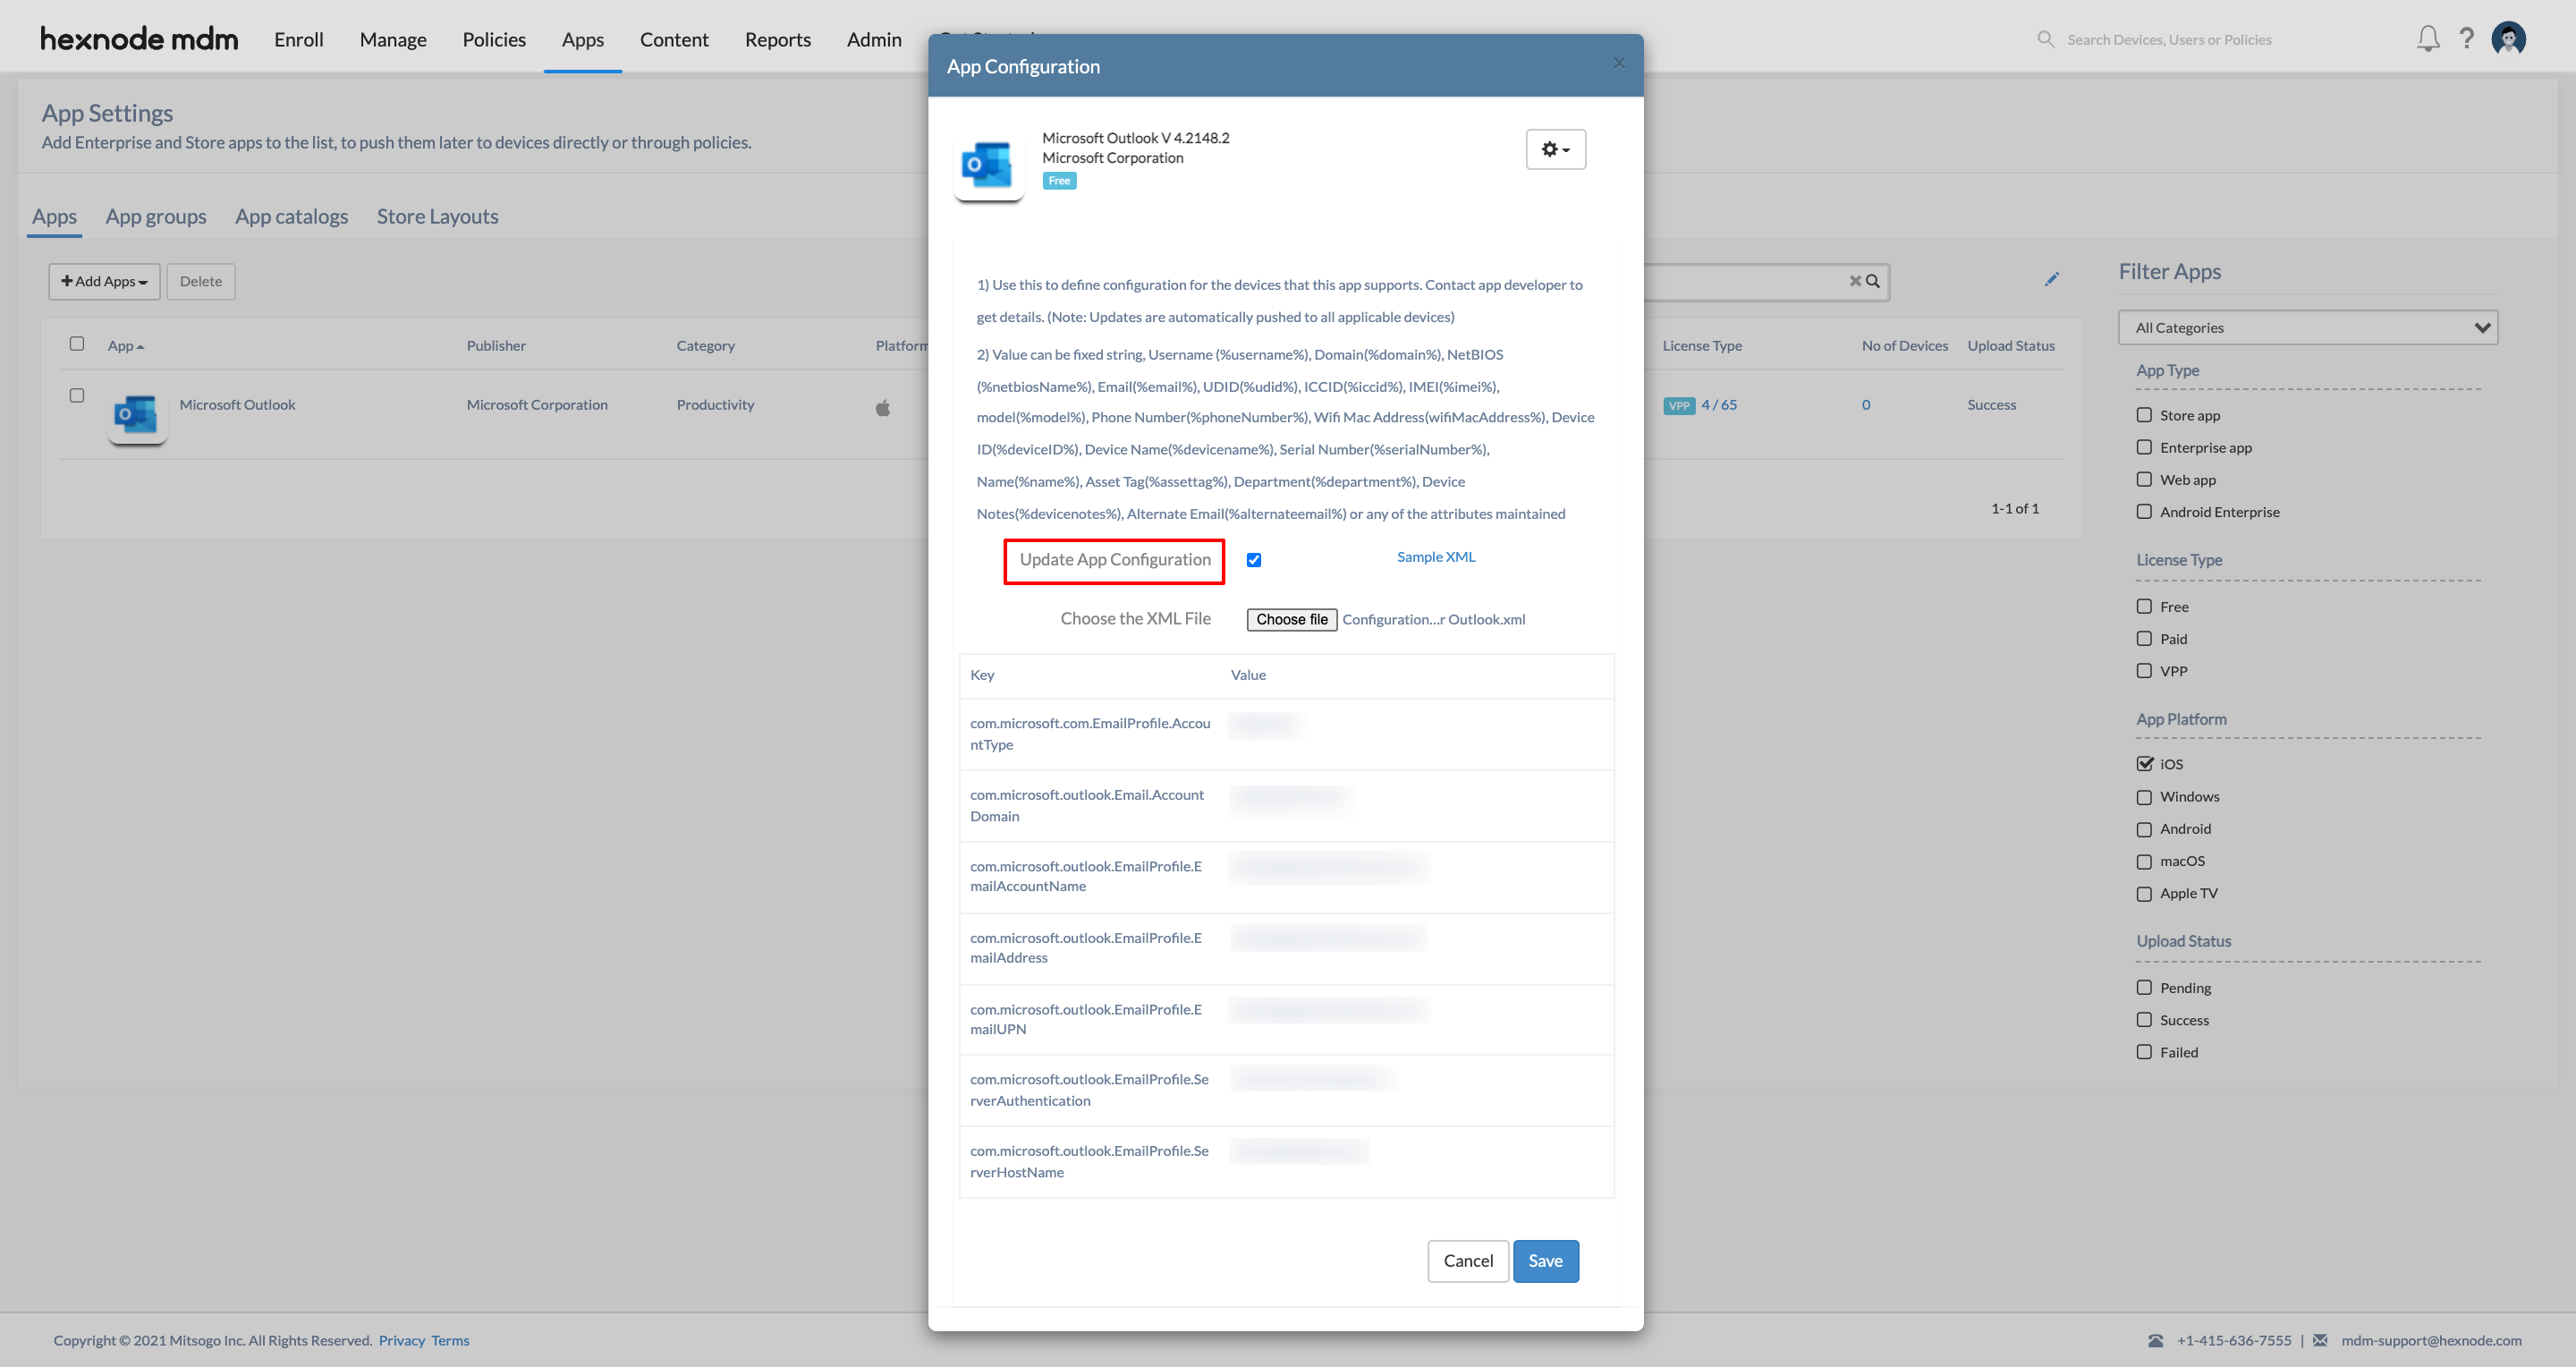Click the app list search magnifier icon

coord(1873,281)
